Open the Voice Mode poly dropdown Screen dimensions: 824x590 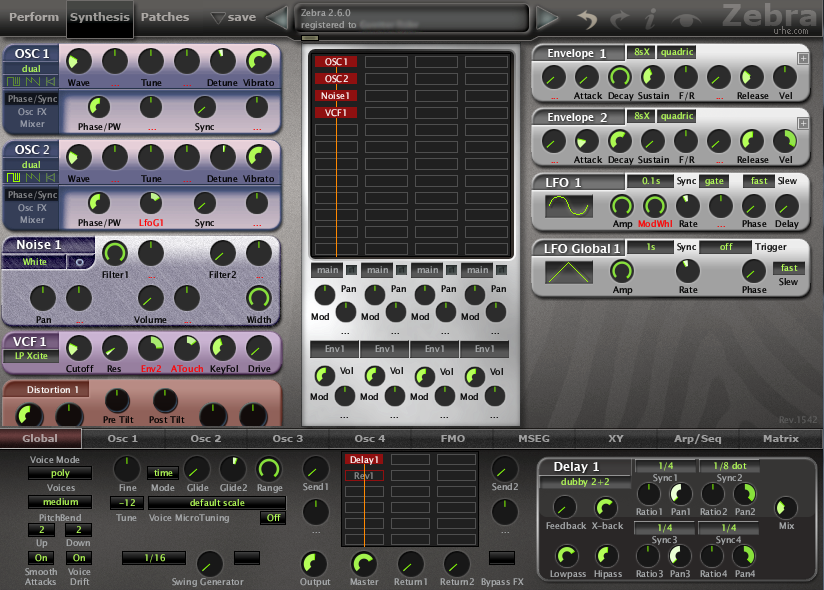[x=60, y=473]
